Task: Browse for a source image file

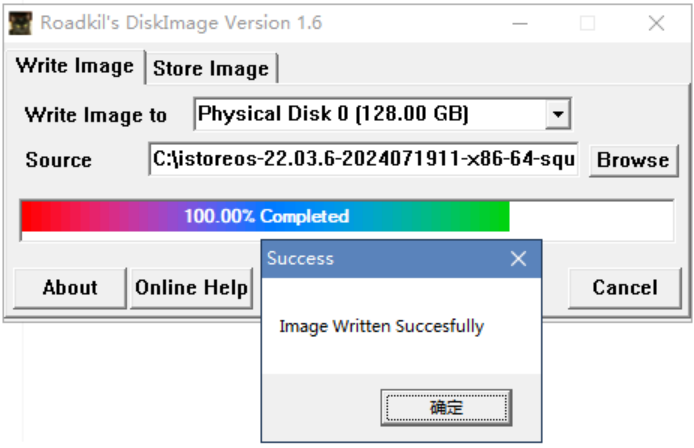Action: point(633,160)
